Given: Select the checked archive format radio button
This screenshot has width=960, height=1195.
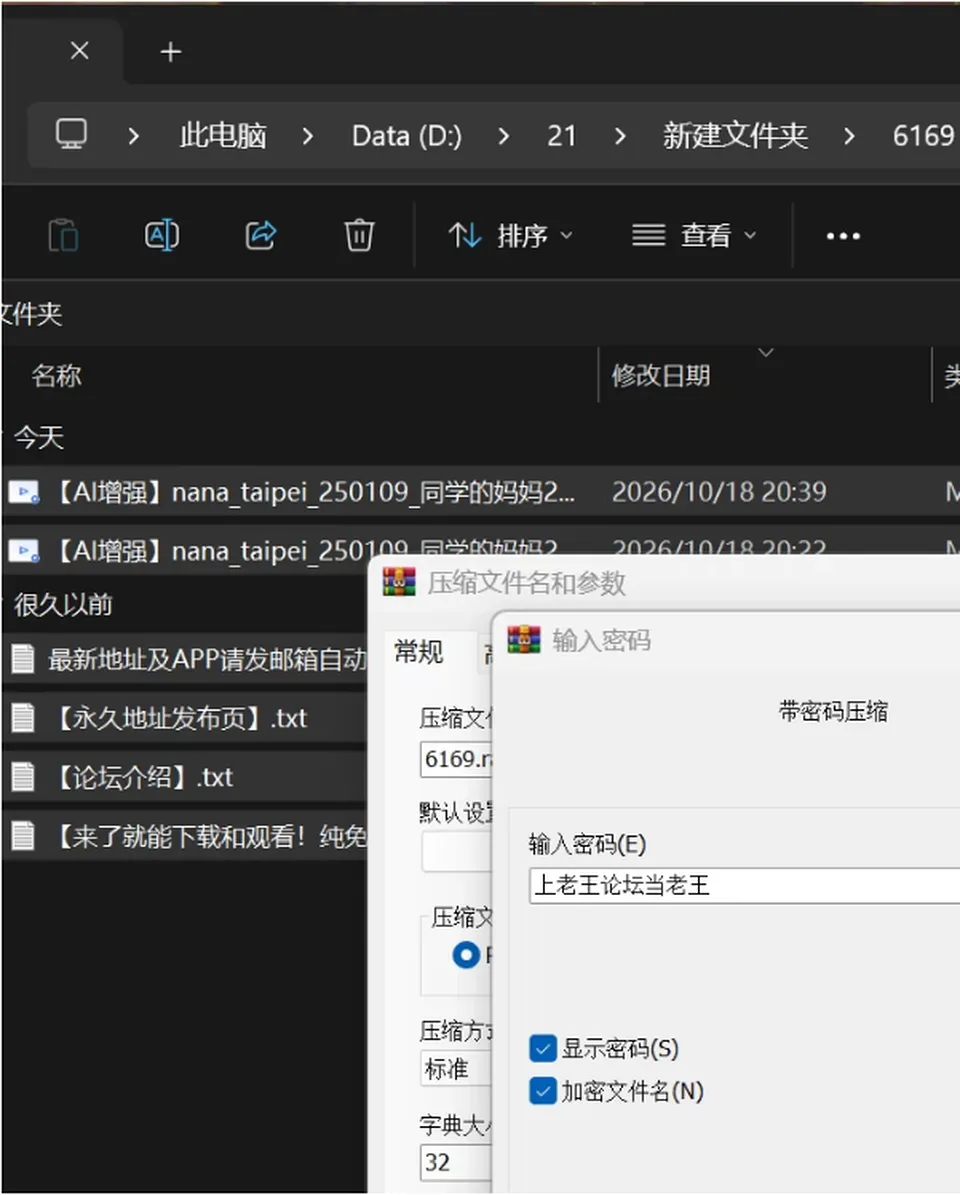Looking at the screenshot, I should [x=466, y=955].
